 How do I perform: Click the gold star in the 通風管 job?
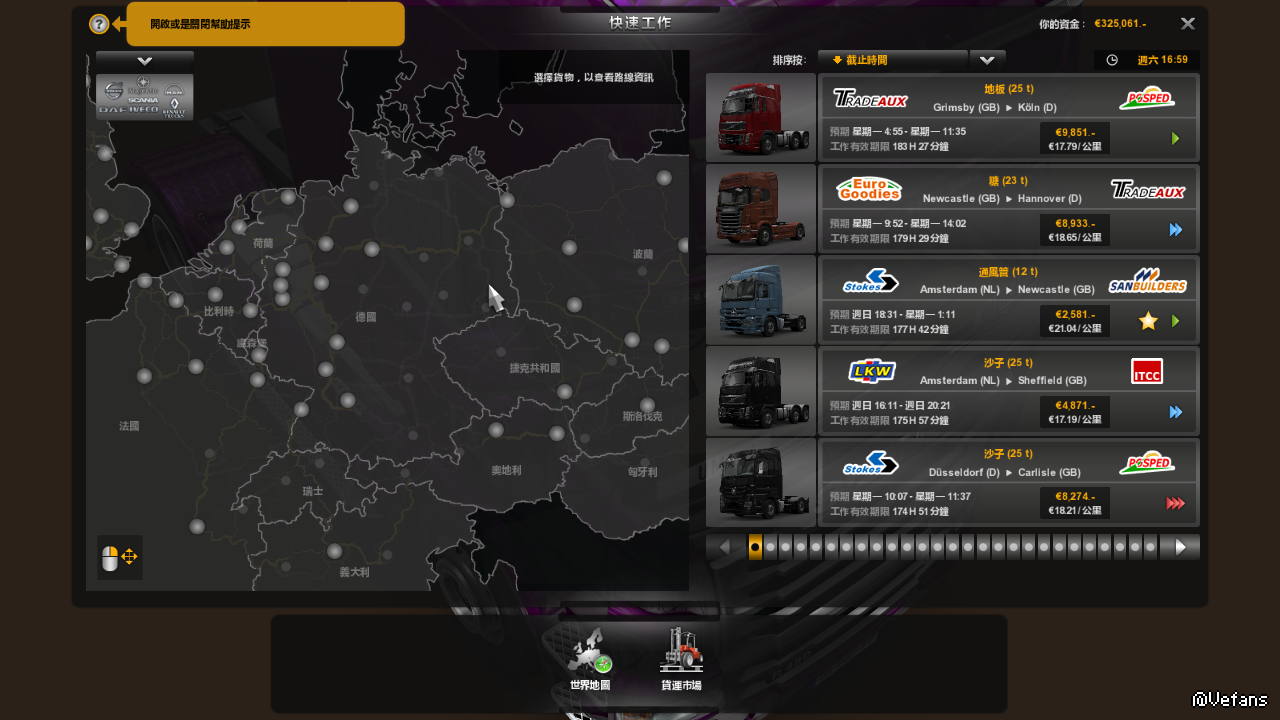(1148, 321)
